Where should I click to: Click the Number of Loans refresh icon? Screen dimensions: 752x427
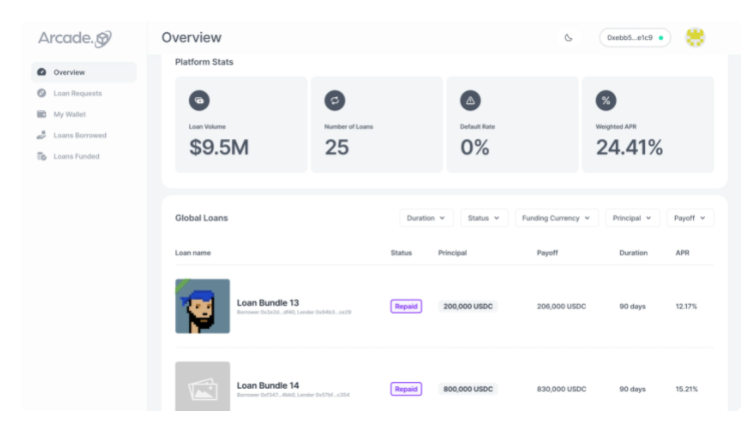[x=335, y=100]
